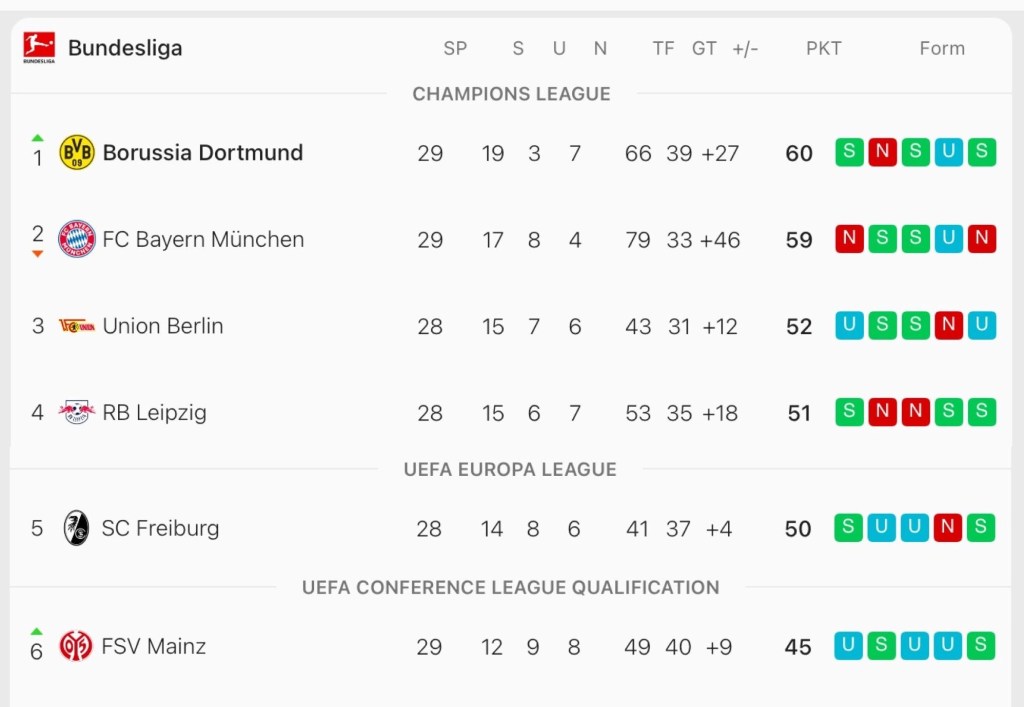Sort table by PKT column header

(823, 48)
